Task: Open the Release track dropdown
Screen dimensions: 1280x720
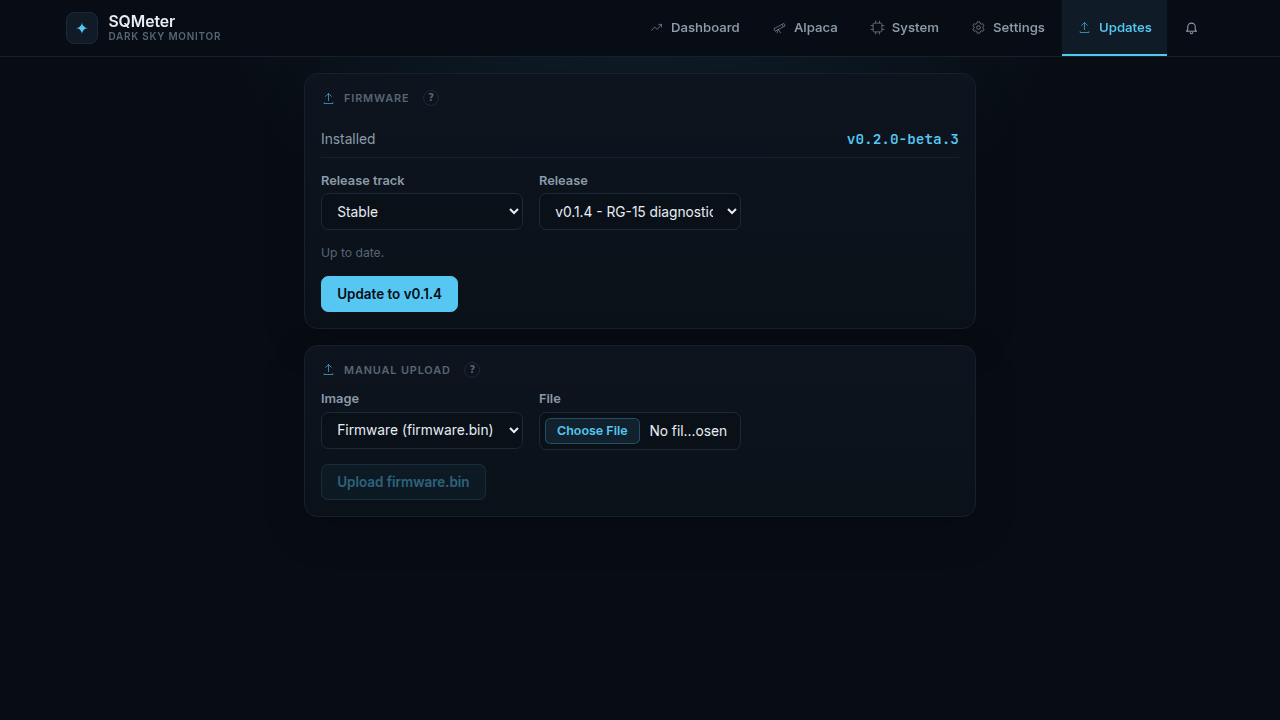Action: (x=422, y=212)
